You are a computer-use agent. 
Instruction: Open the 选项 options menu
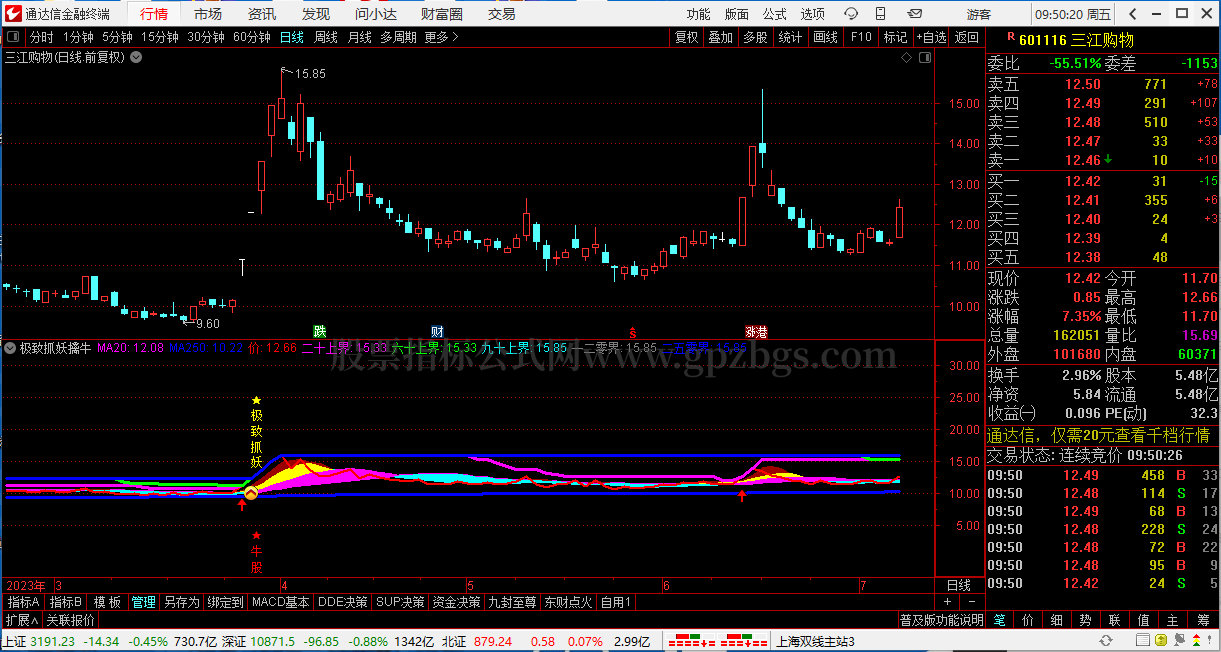pos(812,14)
